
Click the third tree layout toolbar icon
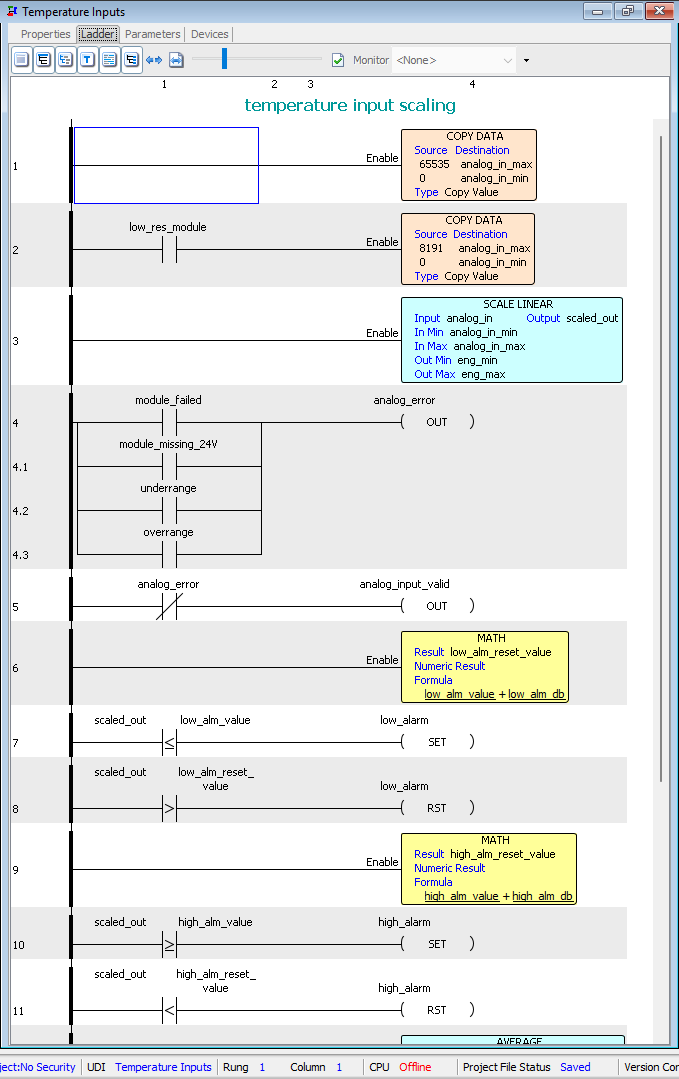click(x=66, y=60)
